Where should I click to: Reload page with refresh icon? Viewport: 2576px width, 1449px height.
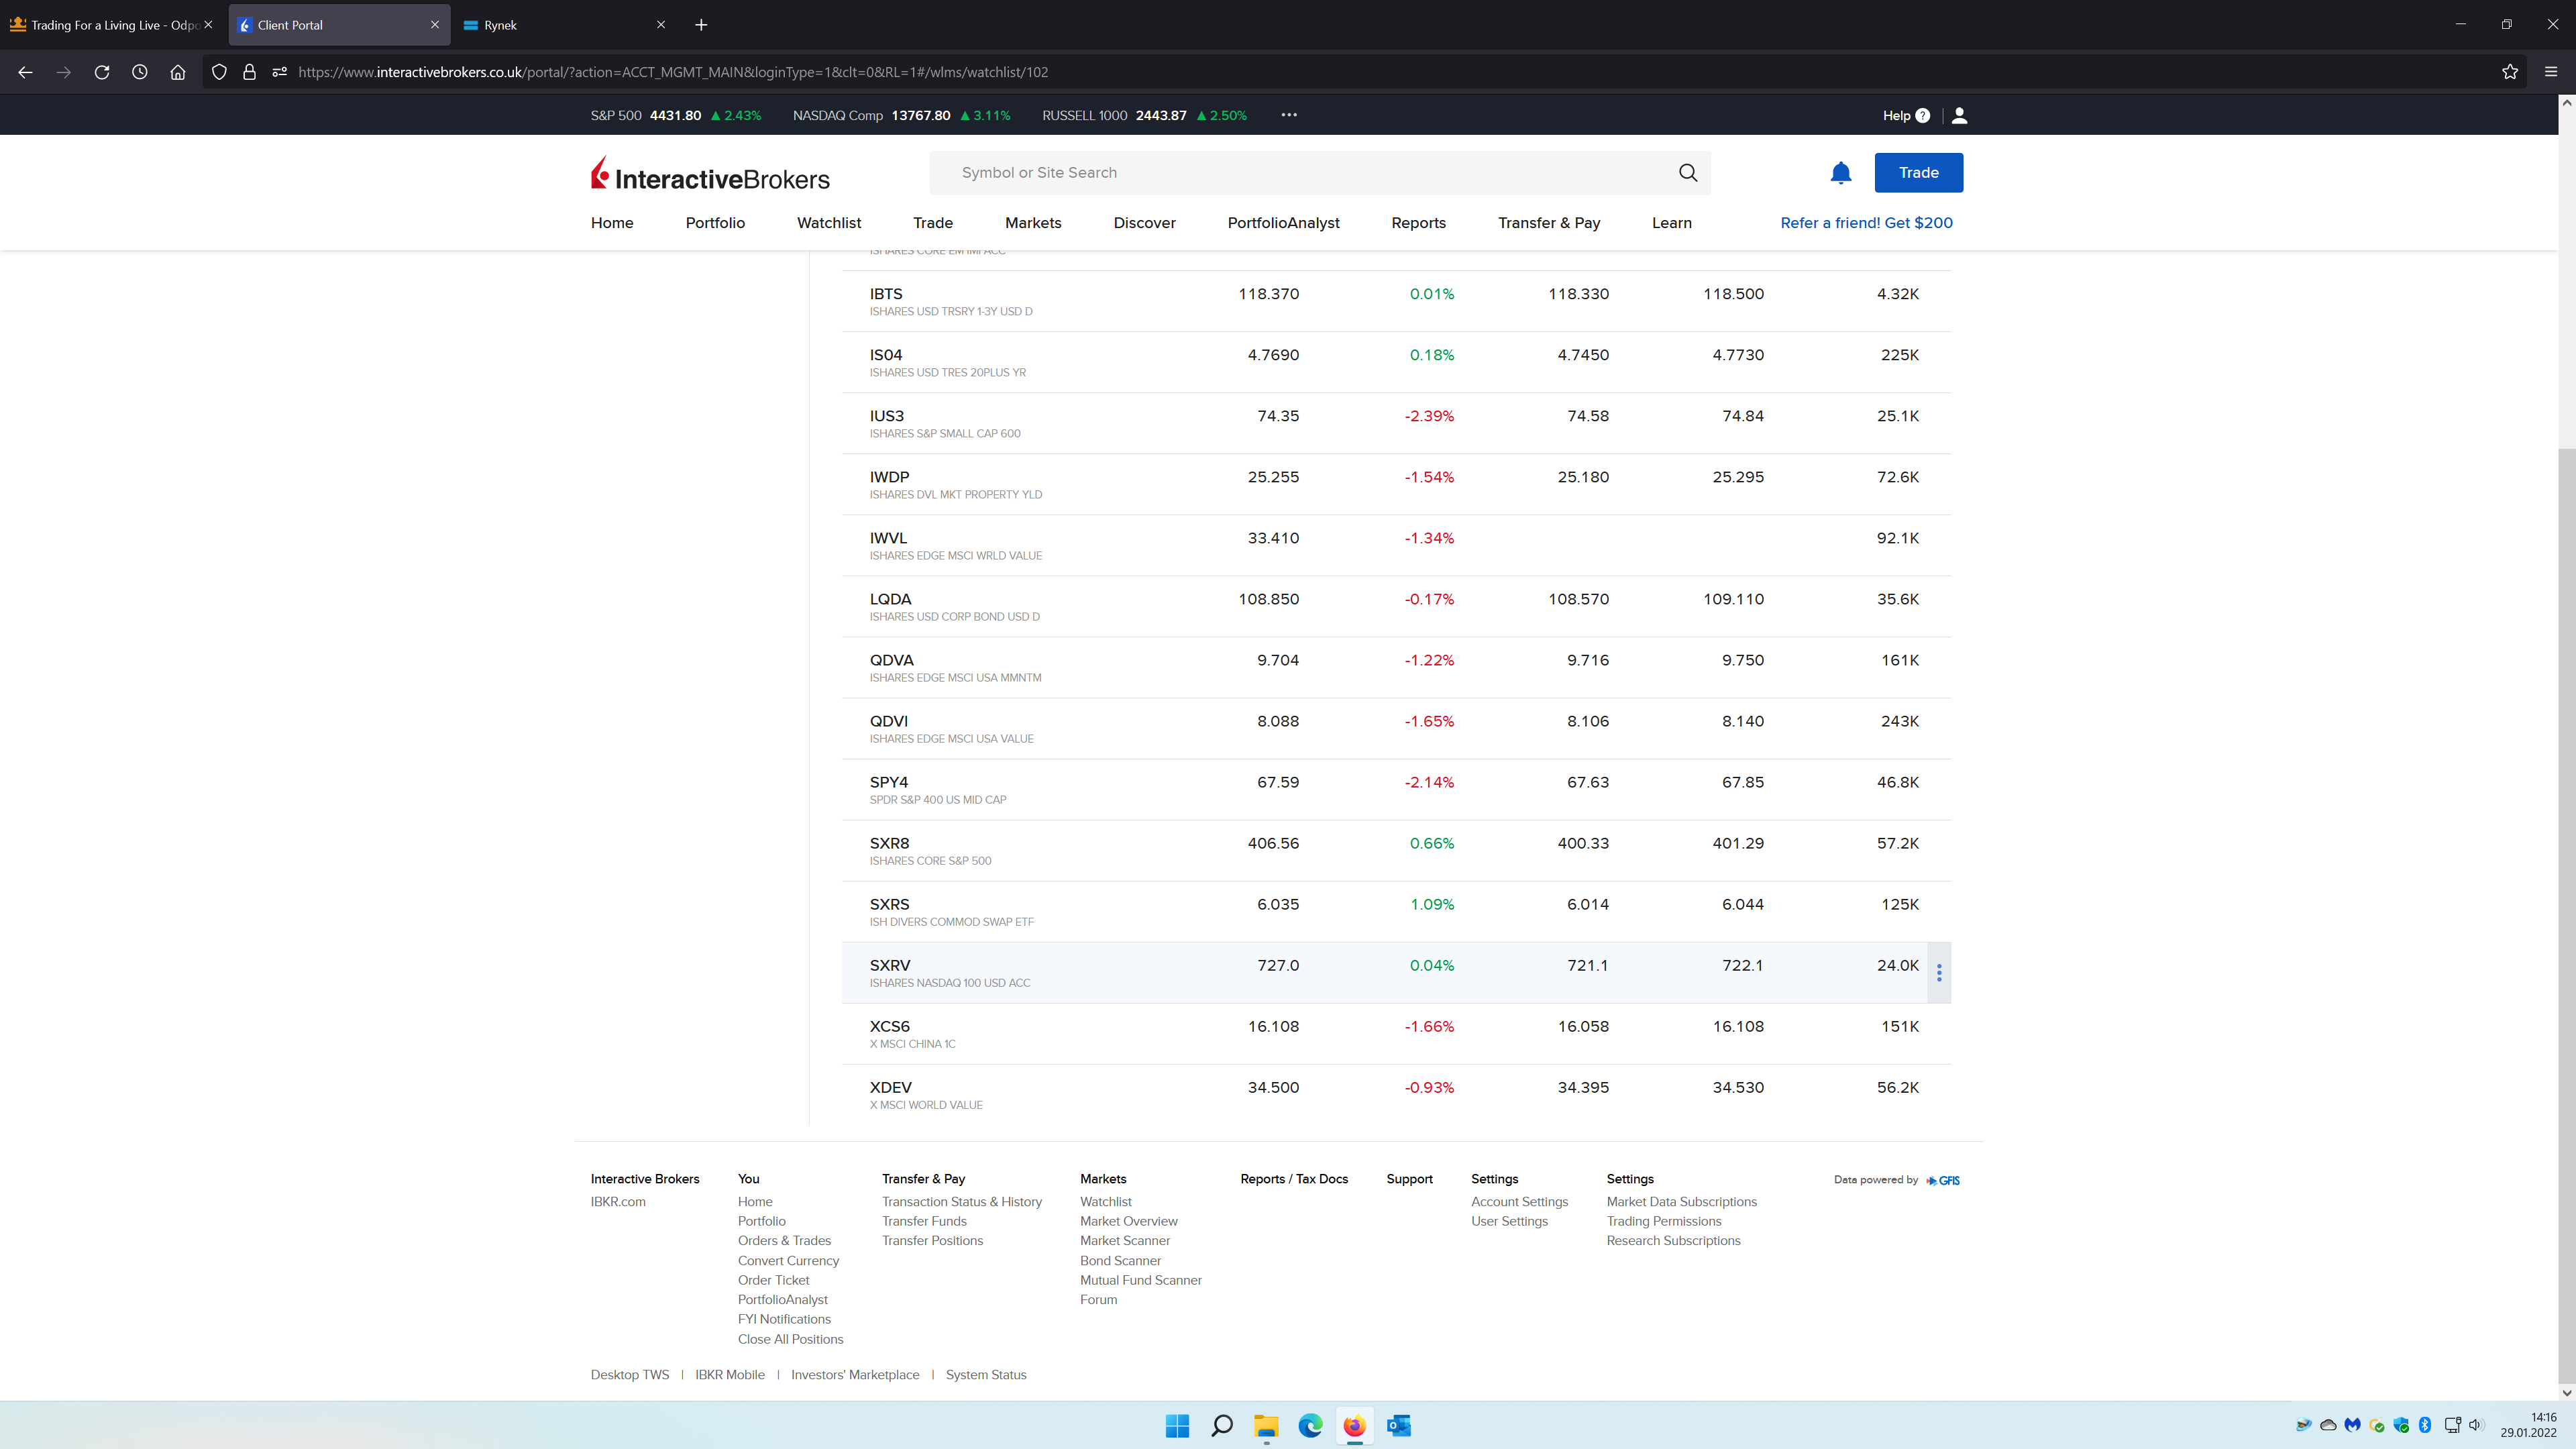[x=102, y=72]
